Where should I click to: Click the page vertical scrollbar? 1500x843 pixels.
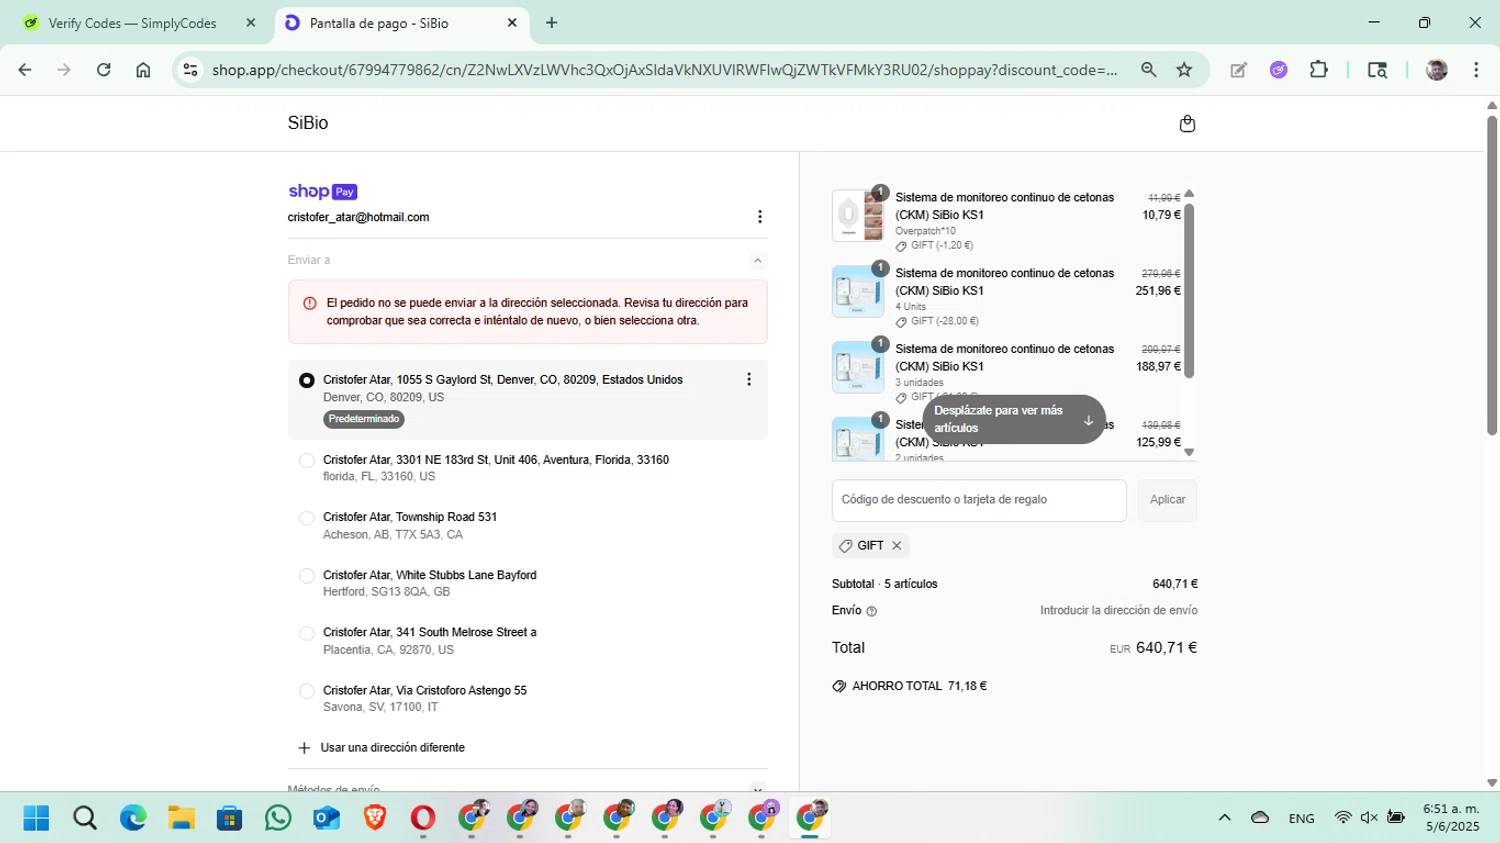(1492, 275)
